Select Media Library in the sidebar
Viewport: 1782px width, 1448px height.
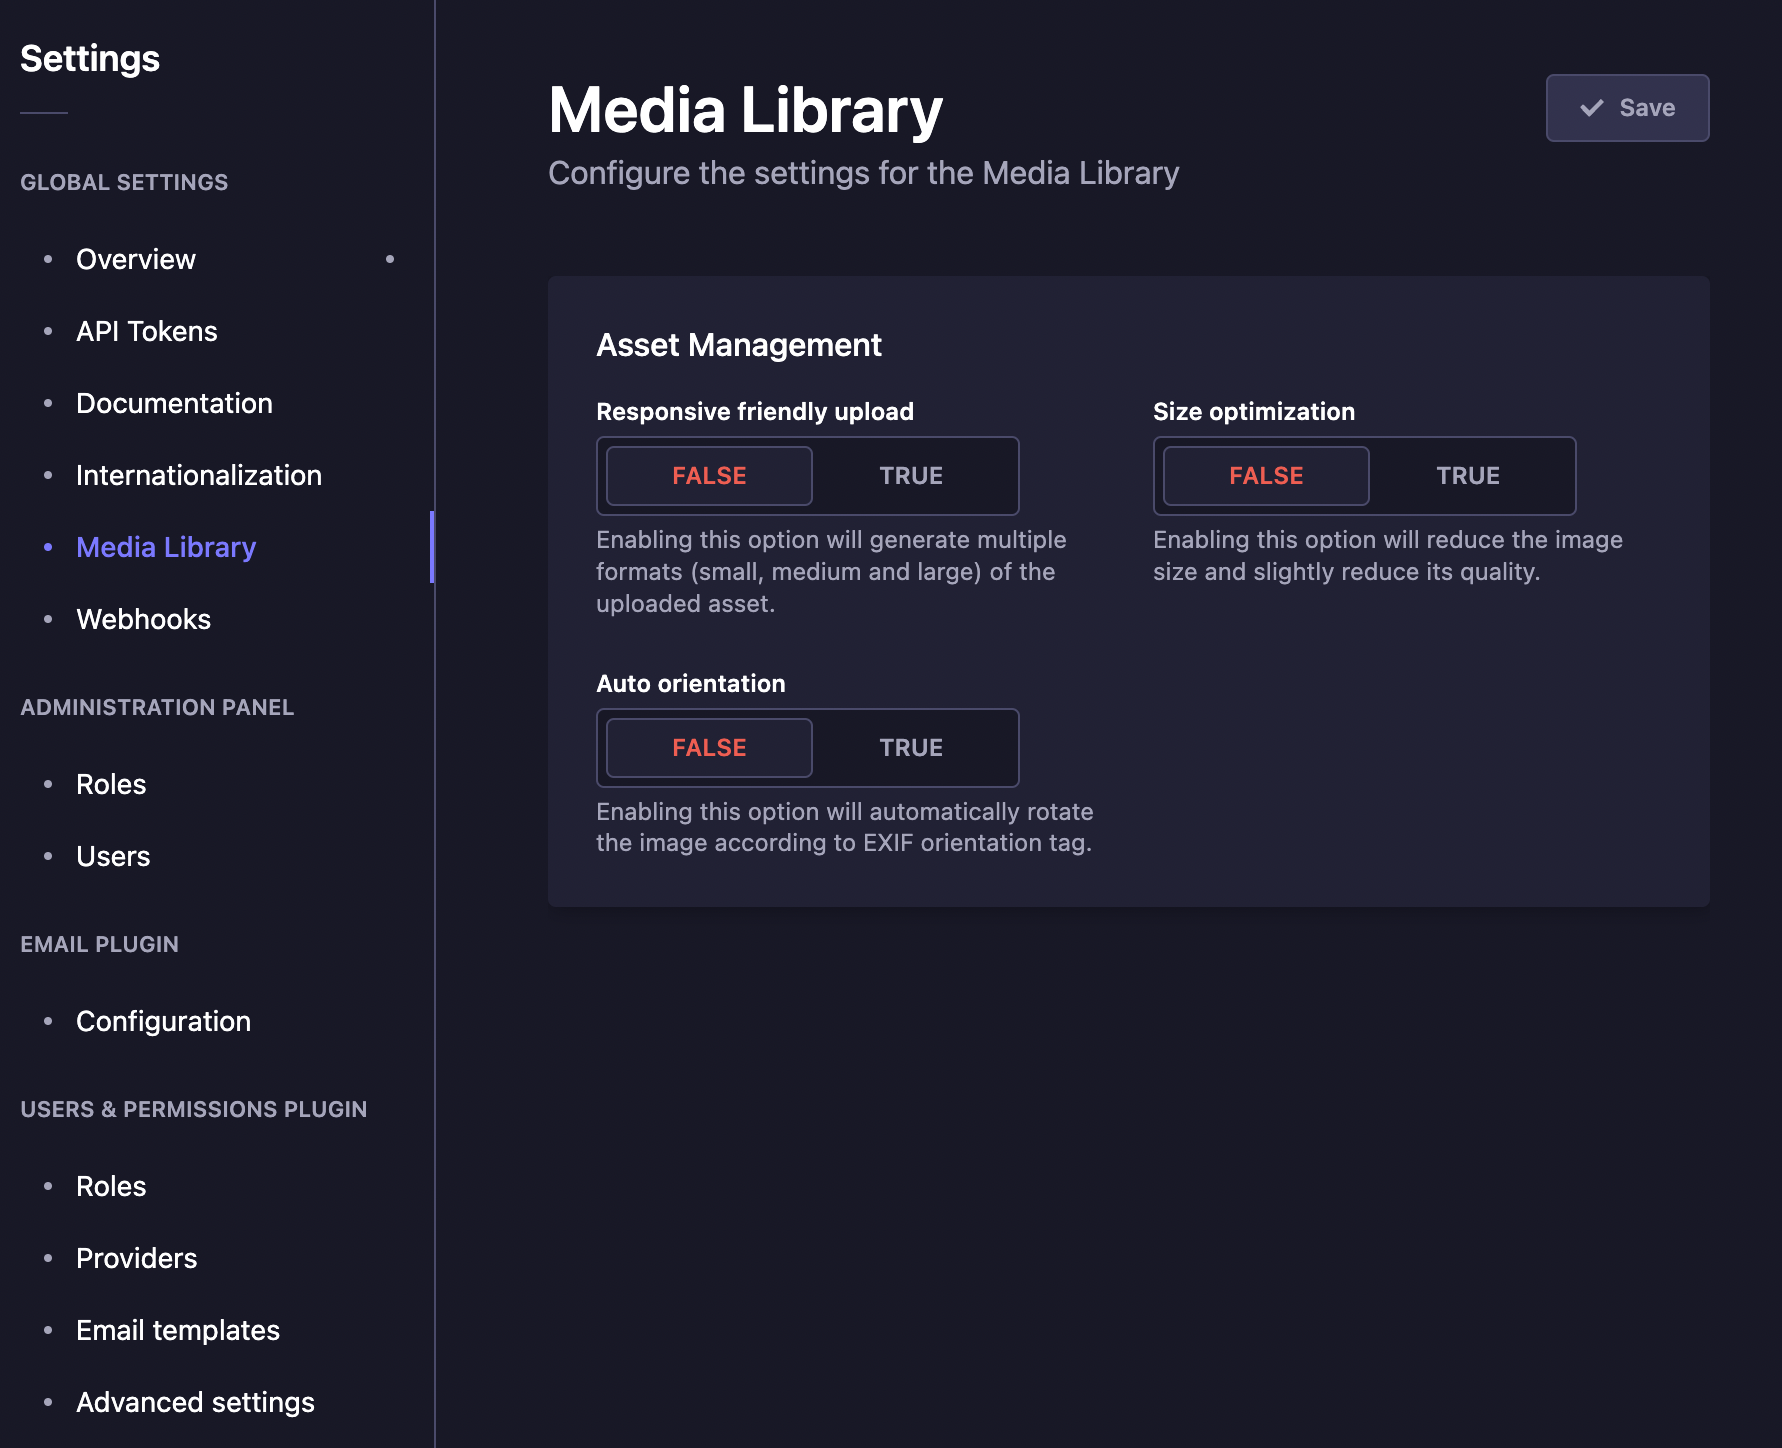point(165,547)
